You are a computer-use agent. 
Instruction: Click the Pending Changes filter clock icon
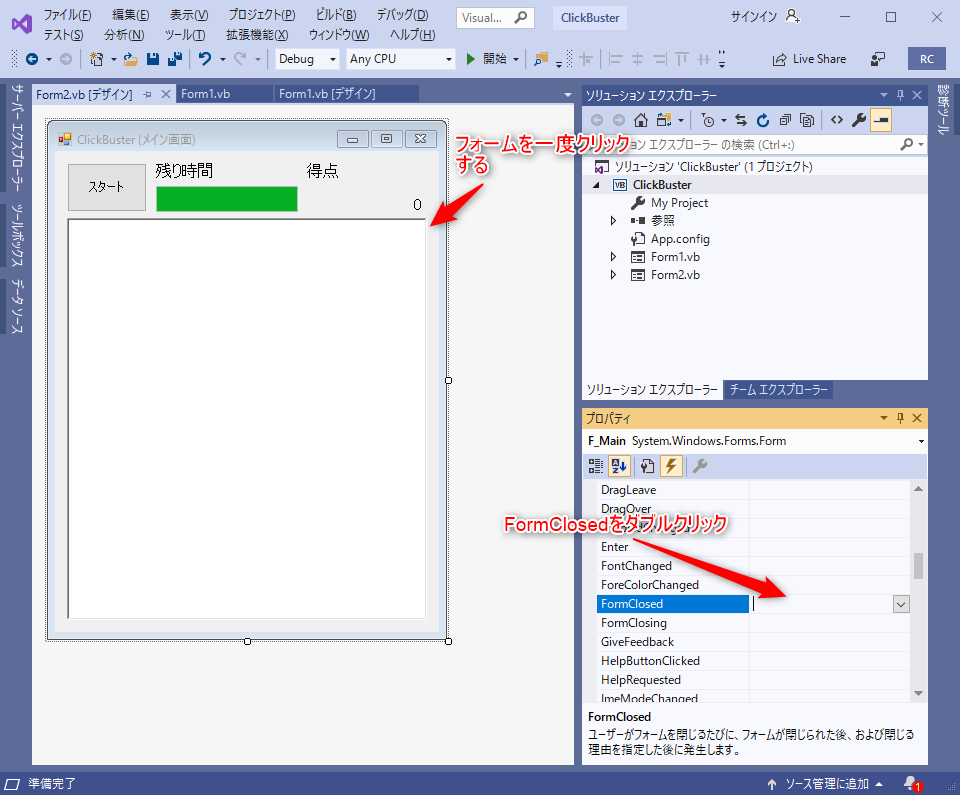(x=708, y=121)
